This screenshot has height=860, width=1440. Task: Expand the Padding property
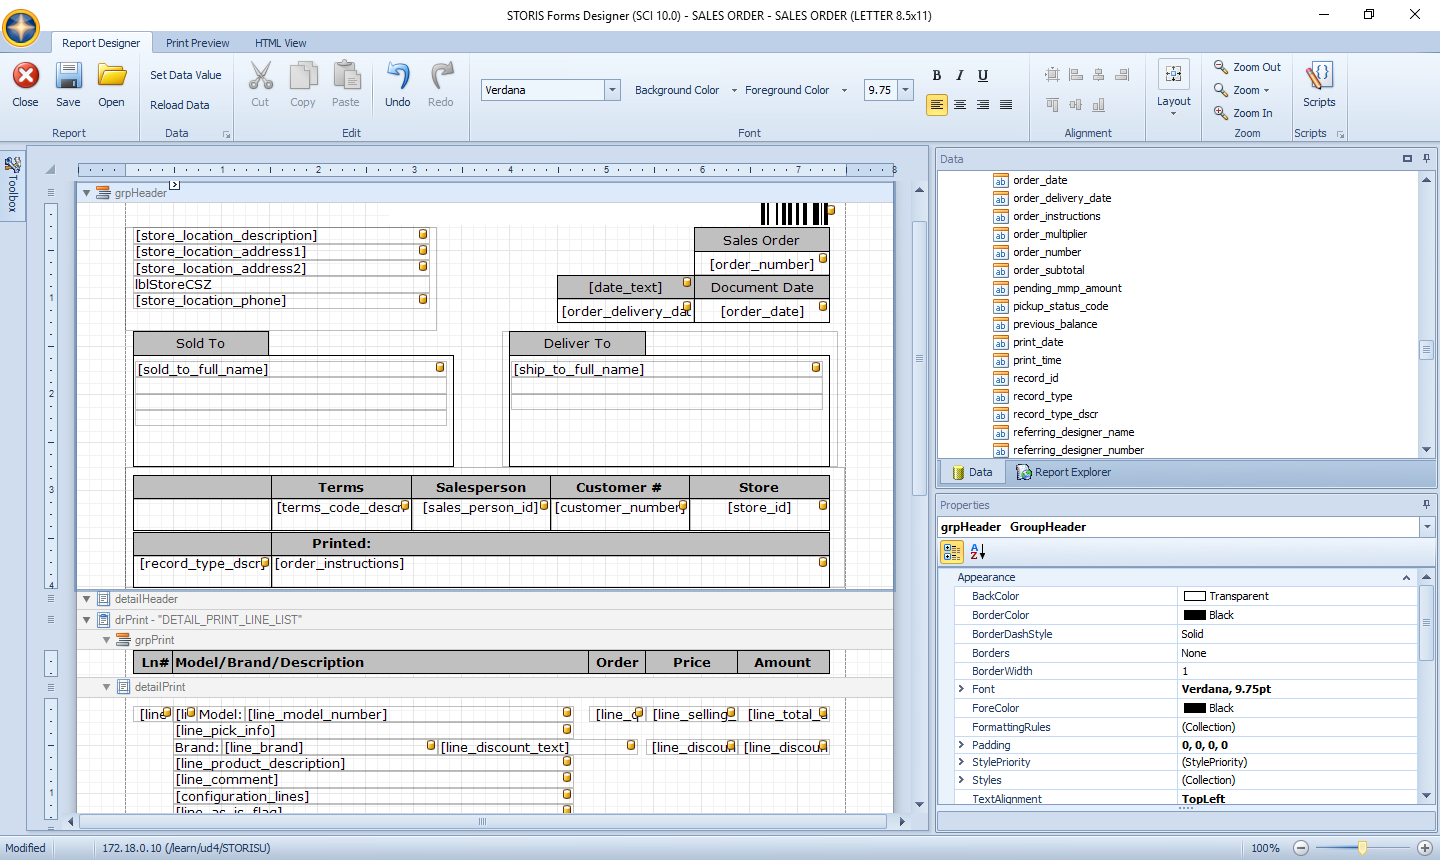click(x=961, y=745)
